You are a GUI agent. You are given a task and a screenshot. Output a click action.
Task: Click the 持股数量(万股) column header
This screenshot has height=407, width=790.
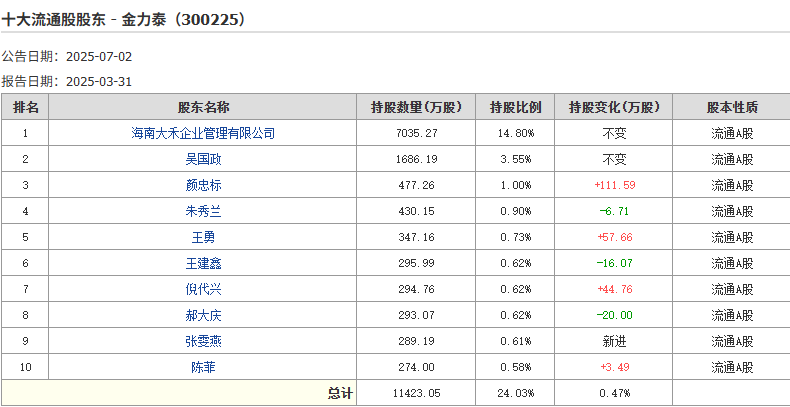[x=416, y=107]
